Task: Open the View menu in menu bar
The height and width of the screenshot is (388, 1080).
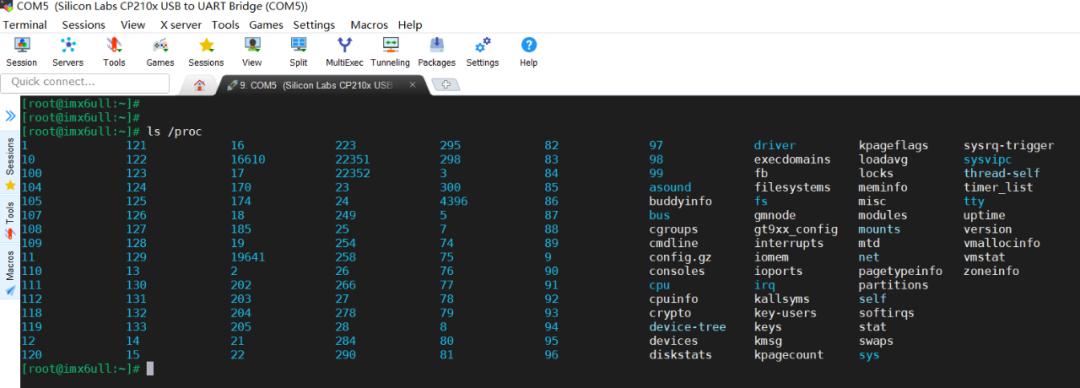Action: click(x=133, y=25)
